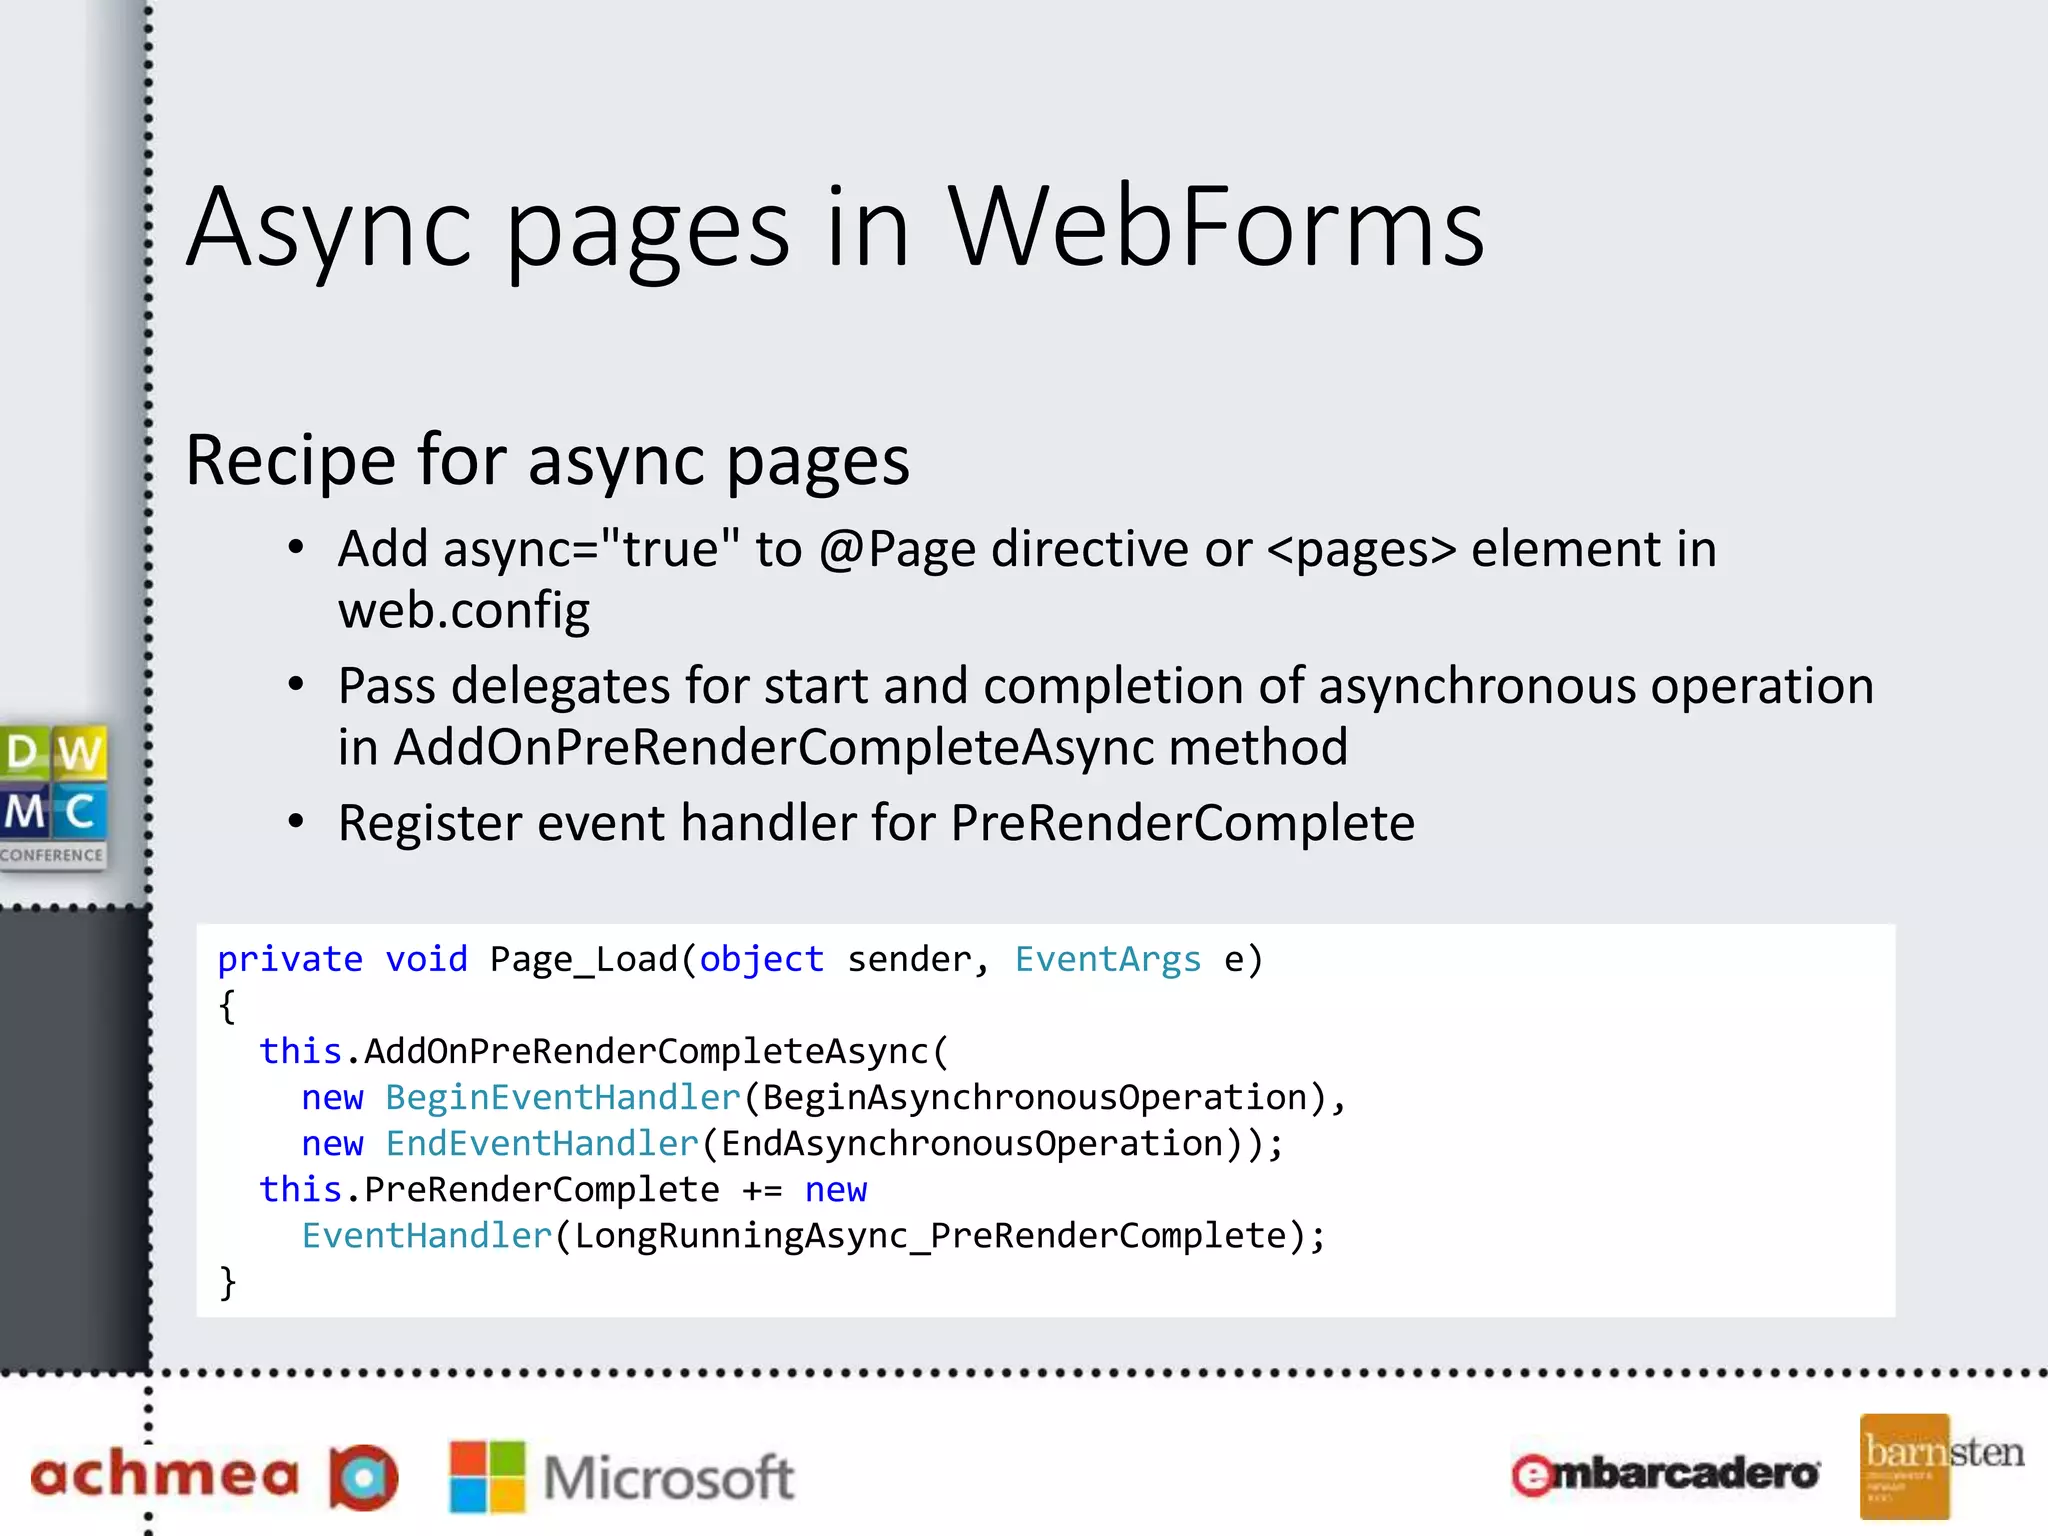Click the barnsten orange logo
Image resolution: width=2048 pixels, height=1536 pixels.
click(x=1905, y=1466)
